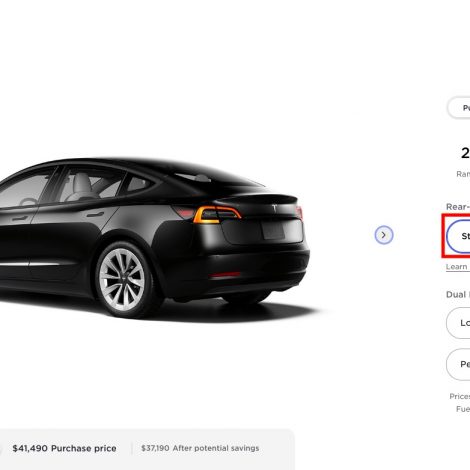The width and height of the screenshot is (470, 470).
Task: Click the Dual Motor section label
Action: [x=458, y=295]
